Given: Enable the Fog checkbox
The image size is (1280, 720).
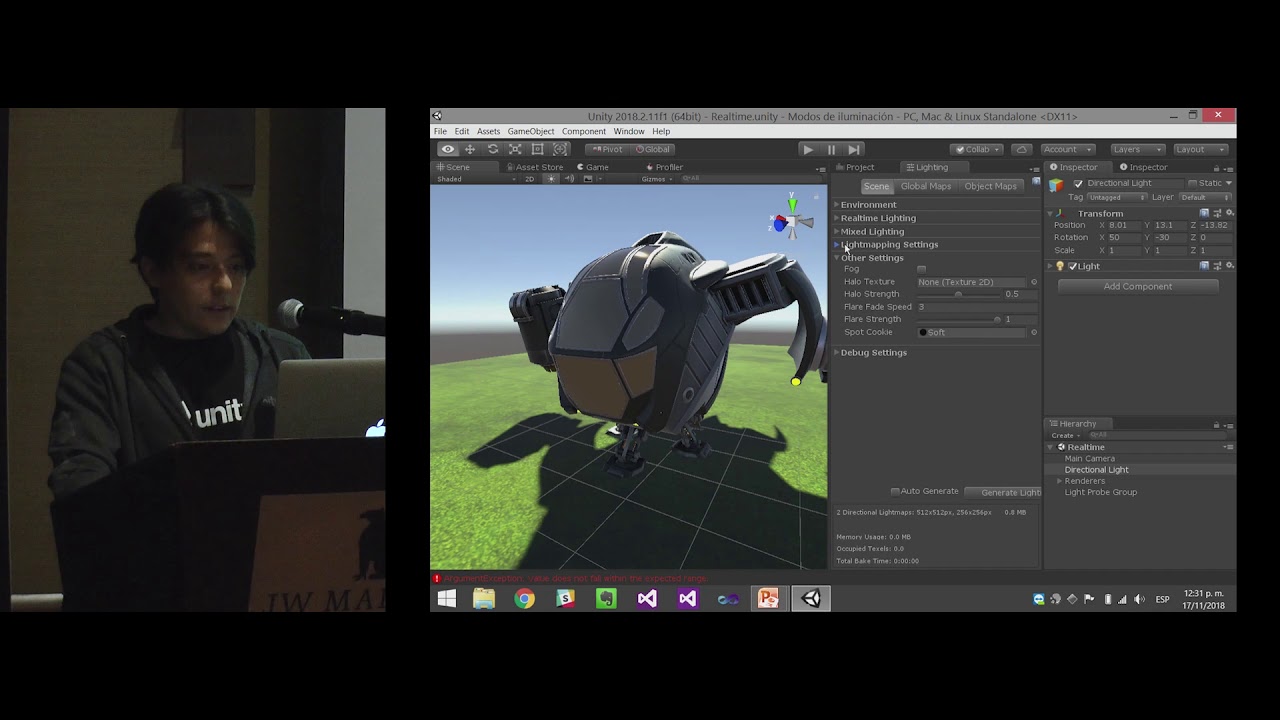Looking at the screenshot, I should (x=922, y=269).
